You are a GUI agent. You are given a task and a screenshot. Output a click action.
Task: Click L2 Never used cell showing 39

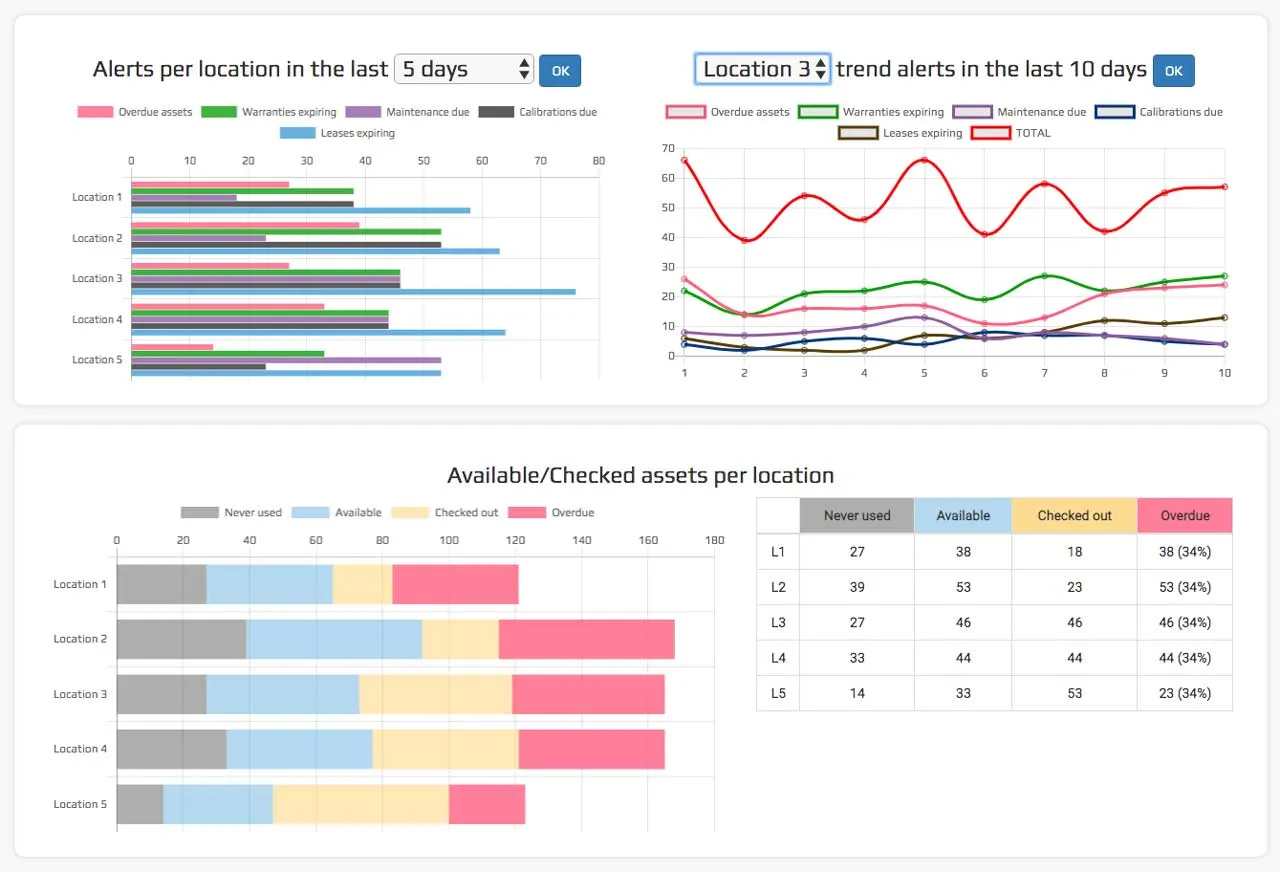(x=857, y=587)
